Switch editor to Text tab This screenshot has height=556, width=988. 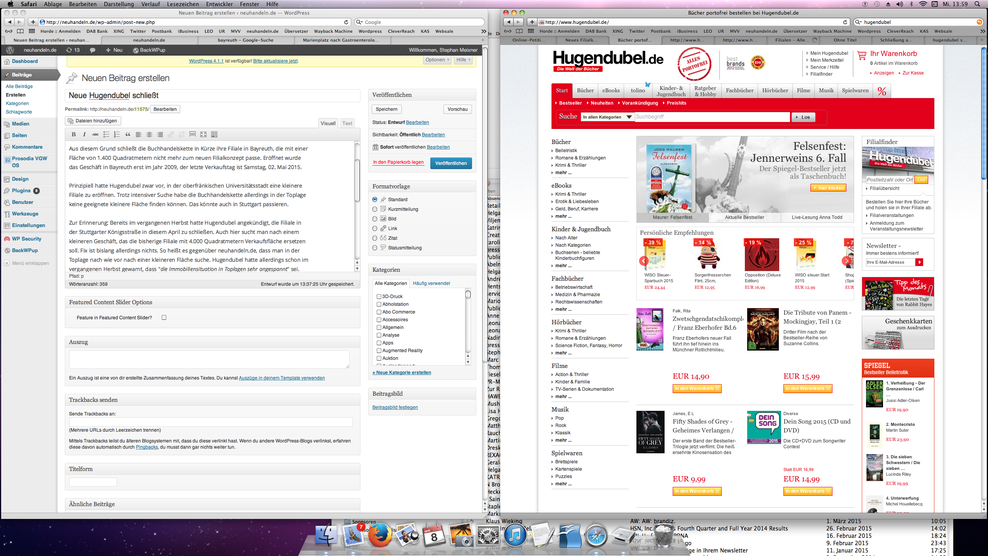click(347, 123)
